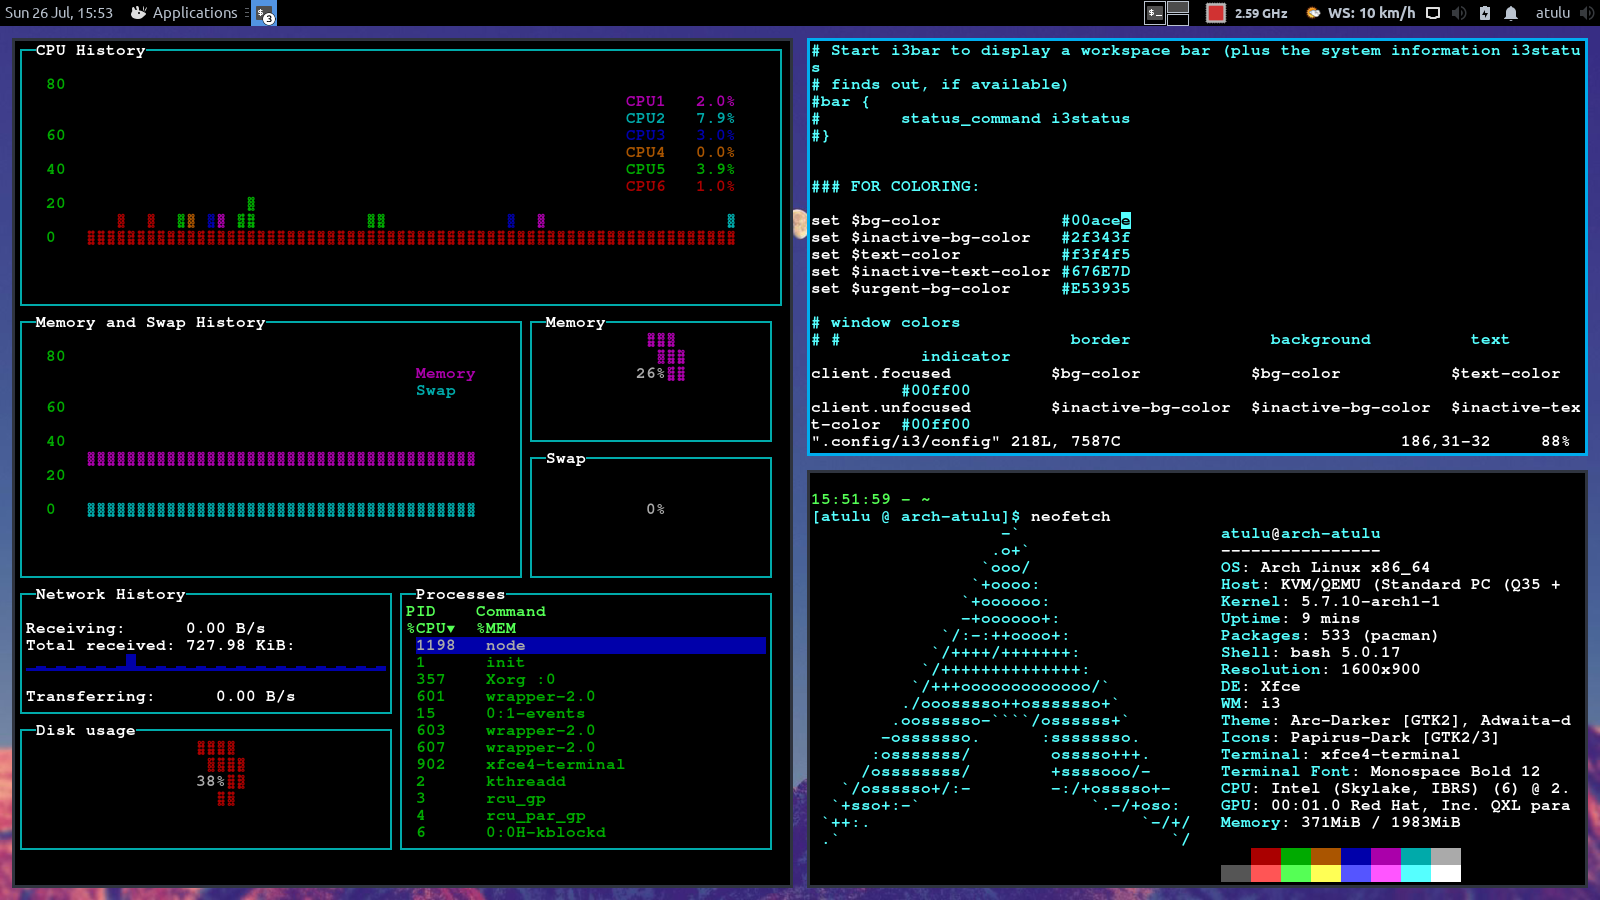The image size is (1600, 900).
Task: Click the neofetch command at the prompt
Action: (x=1071, y=517)
